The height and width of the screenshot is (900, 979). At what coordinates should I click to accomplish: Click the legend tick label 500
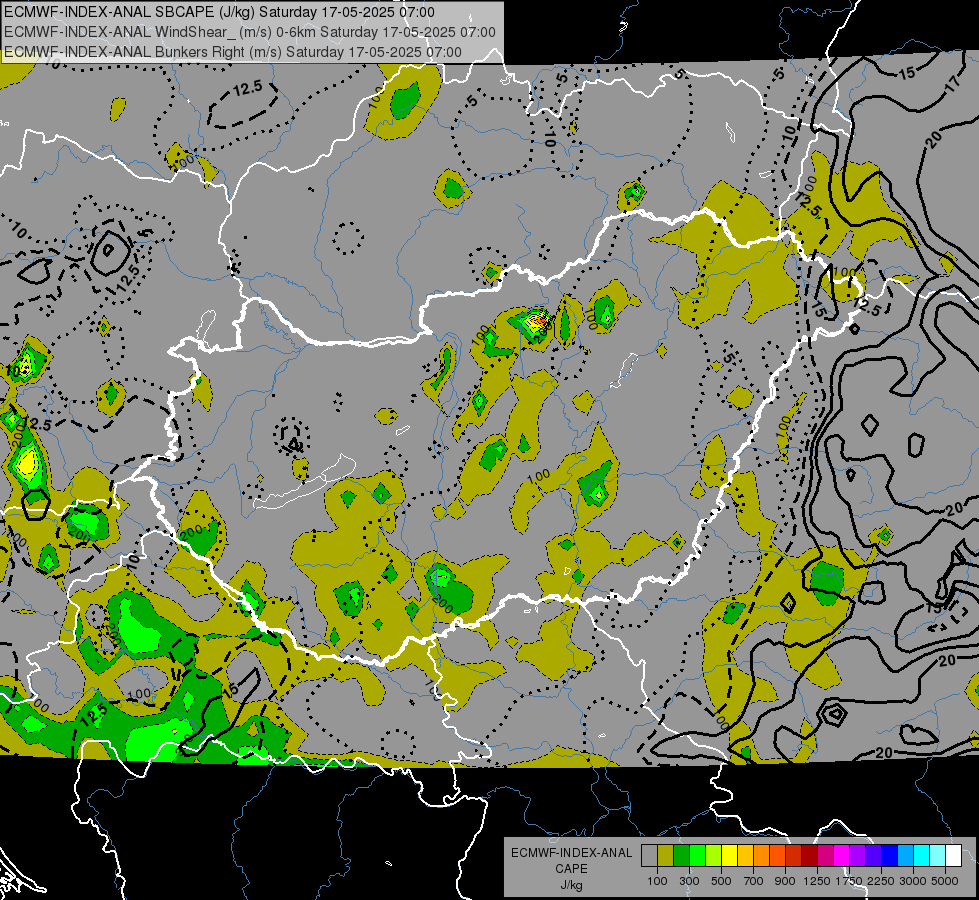pyautogui.click(x=721, y=881)
